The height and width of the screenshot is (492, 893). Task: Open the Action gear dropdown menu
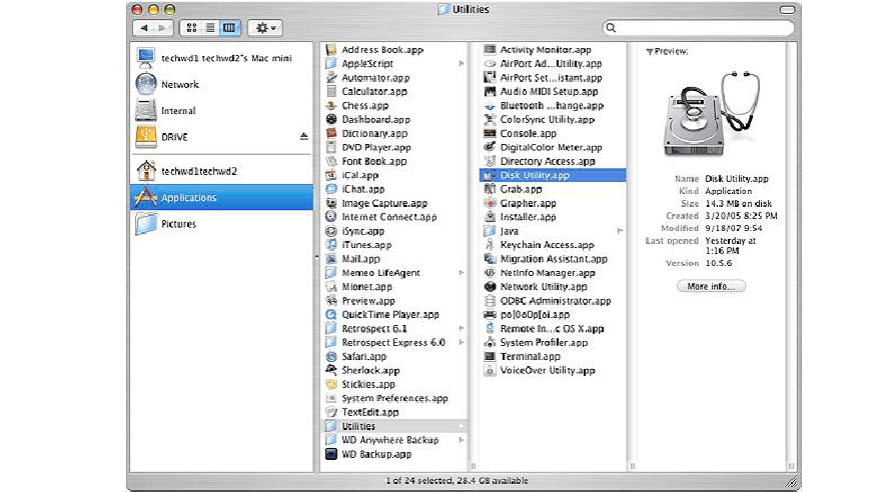tap(267, 28)
